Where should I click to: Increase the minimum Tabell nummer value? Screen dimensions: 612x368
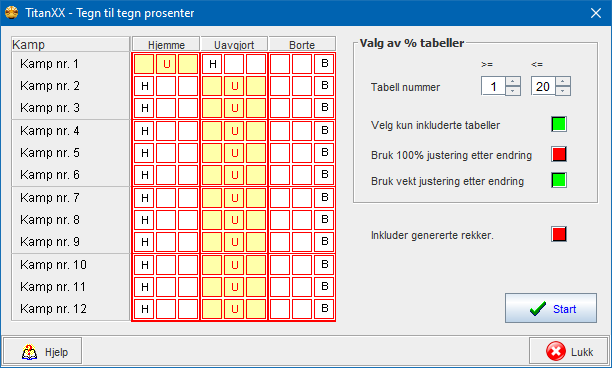(513, 82)
